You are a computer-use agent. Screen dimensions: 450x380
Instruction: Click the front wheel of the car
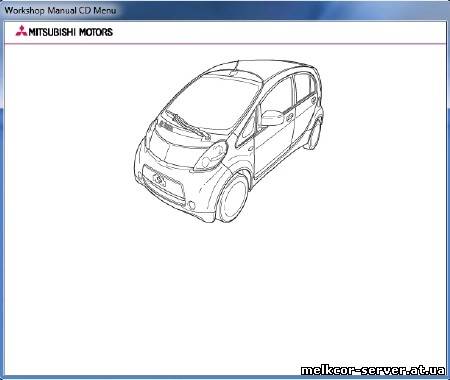click(x=233, y=199)
